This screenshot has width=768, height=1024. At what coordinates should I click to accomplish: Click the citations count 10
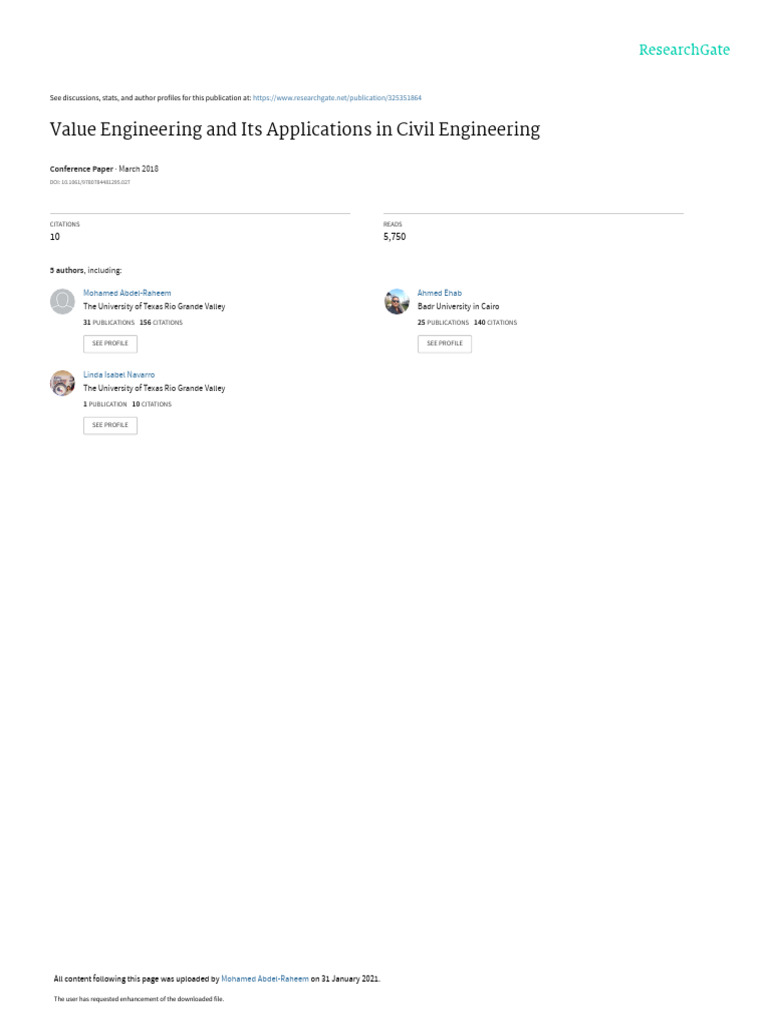[55, 236]
